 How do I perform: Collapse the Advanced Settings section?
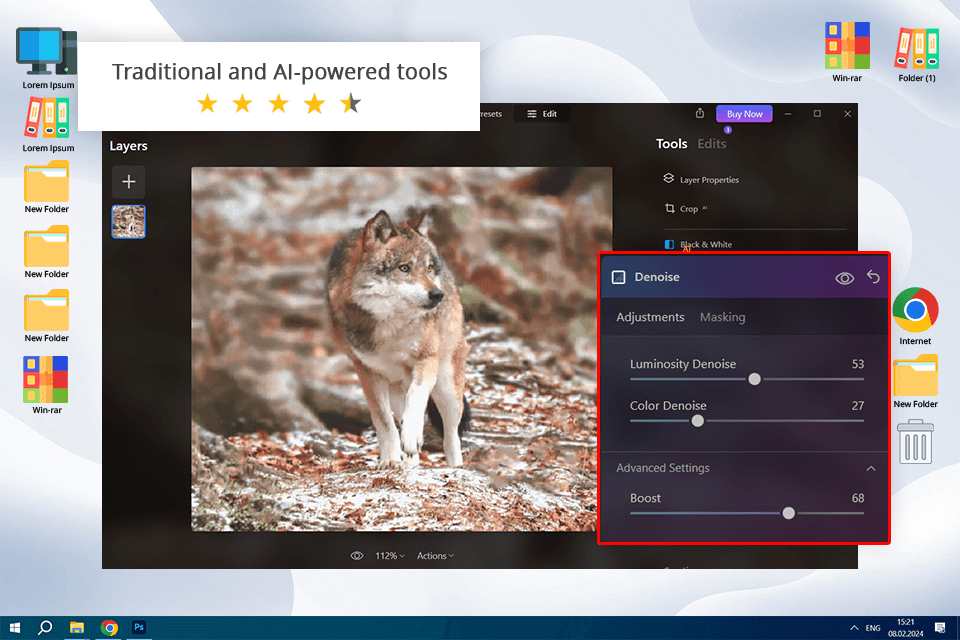point(870,468)
